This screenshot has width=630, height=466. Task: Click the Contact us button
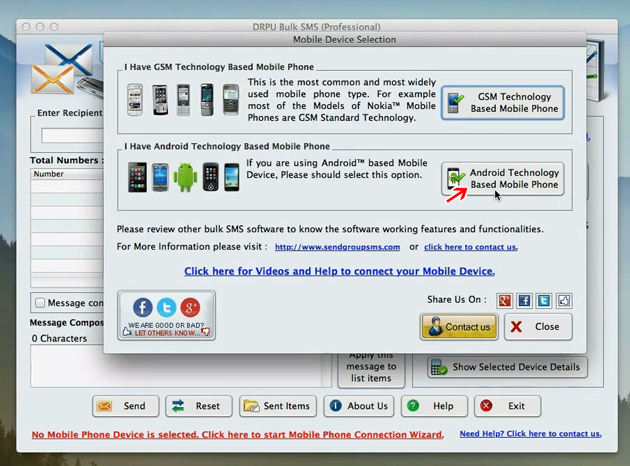(x=459, y=327)
